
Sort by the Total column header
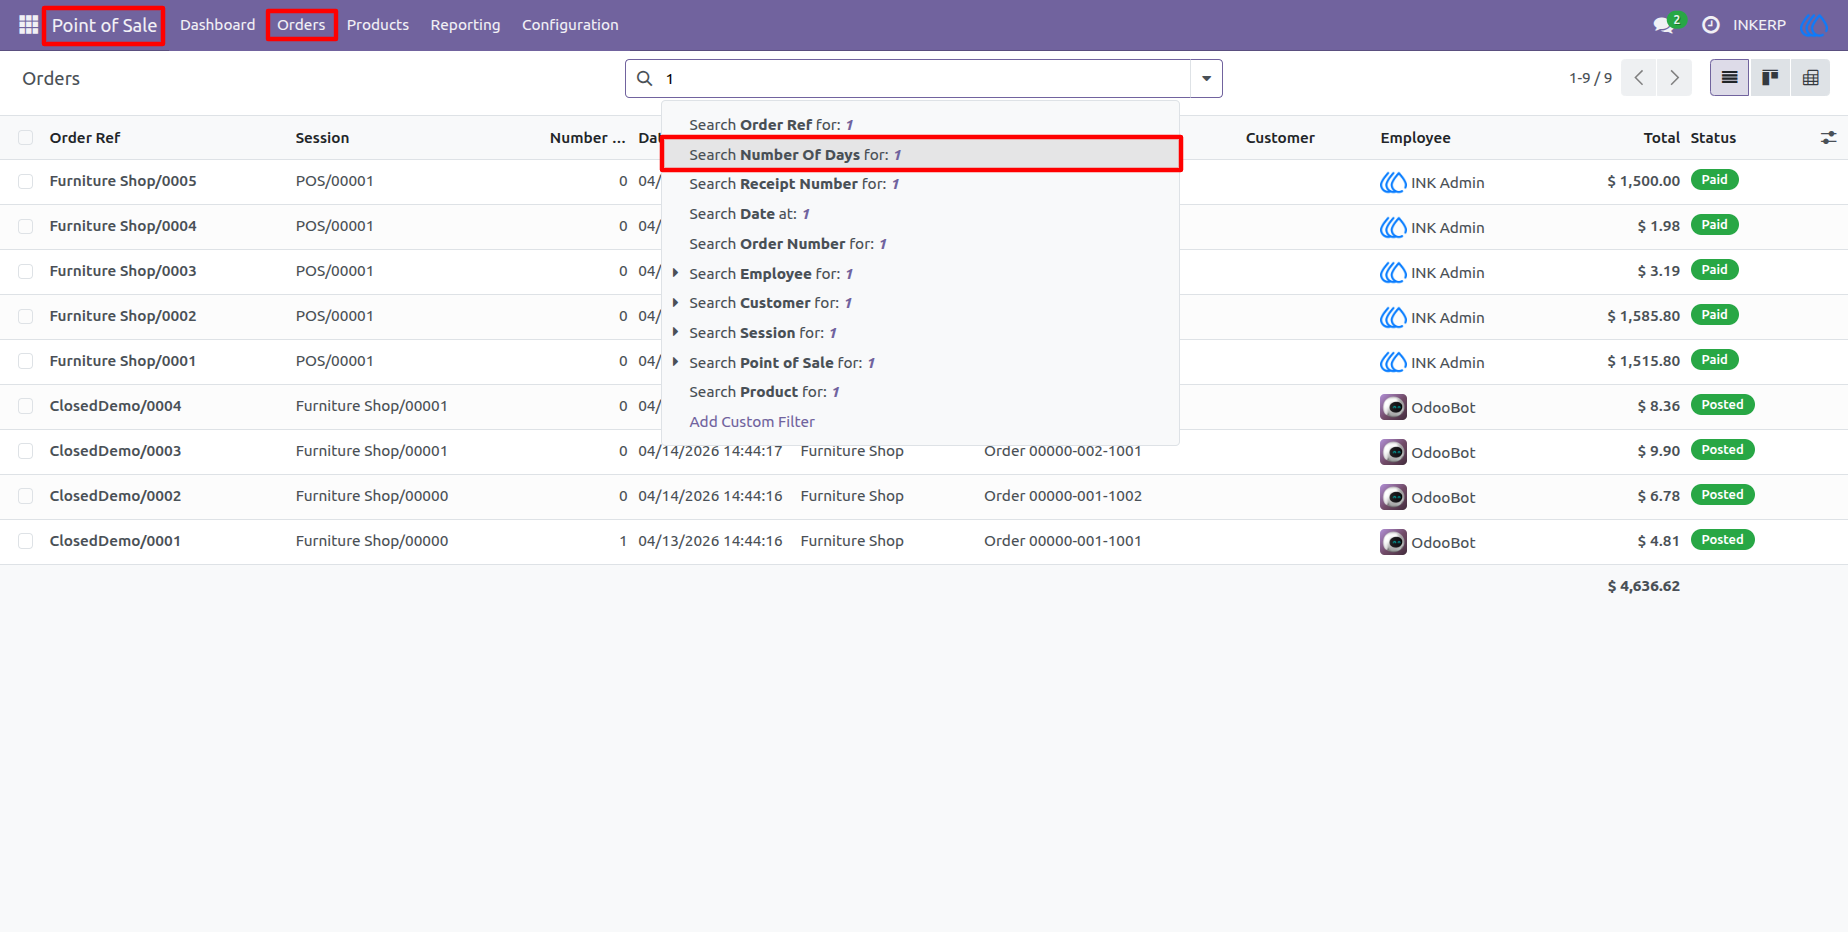(x=1661, y=138)
